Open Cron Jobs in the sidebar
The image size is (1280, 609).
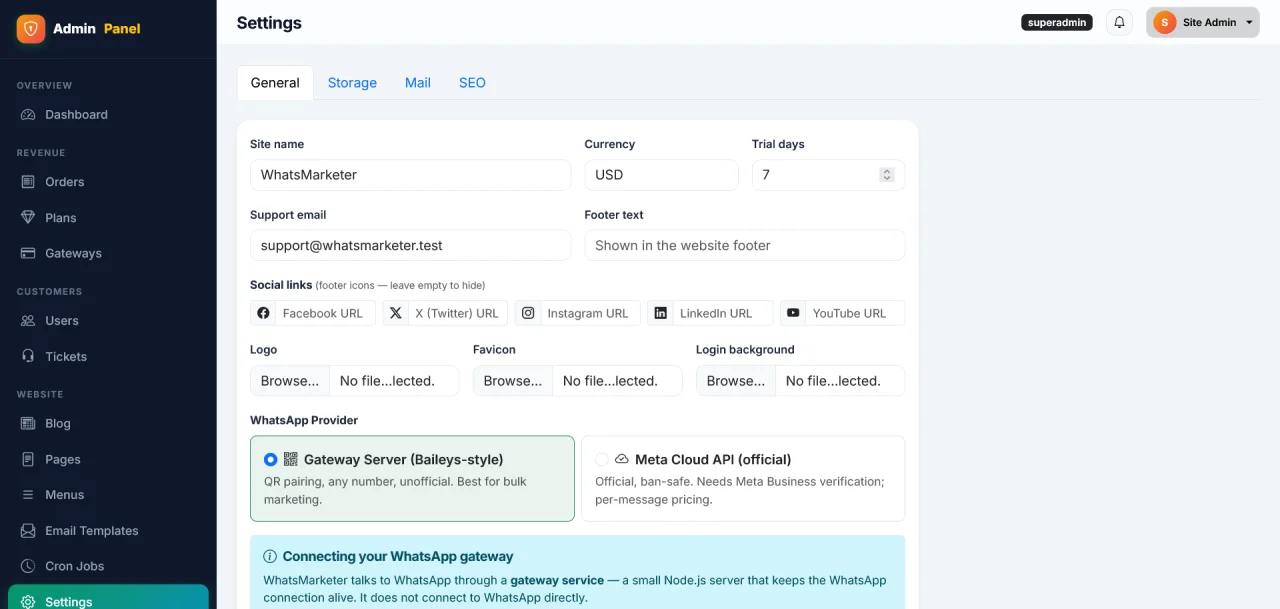point(108,566)
